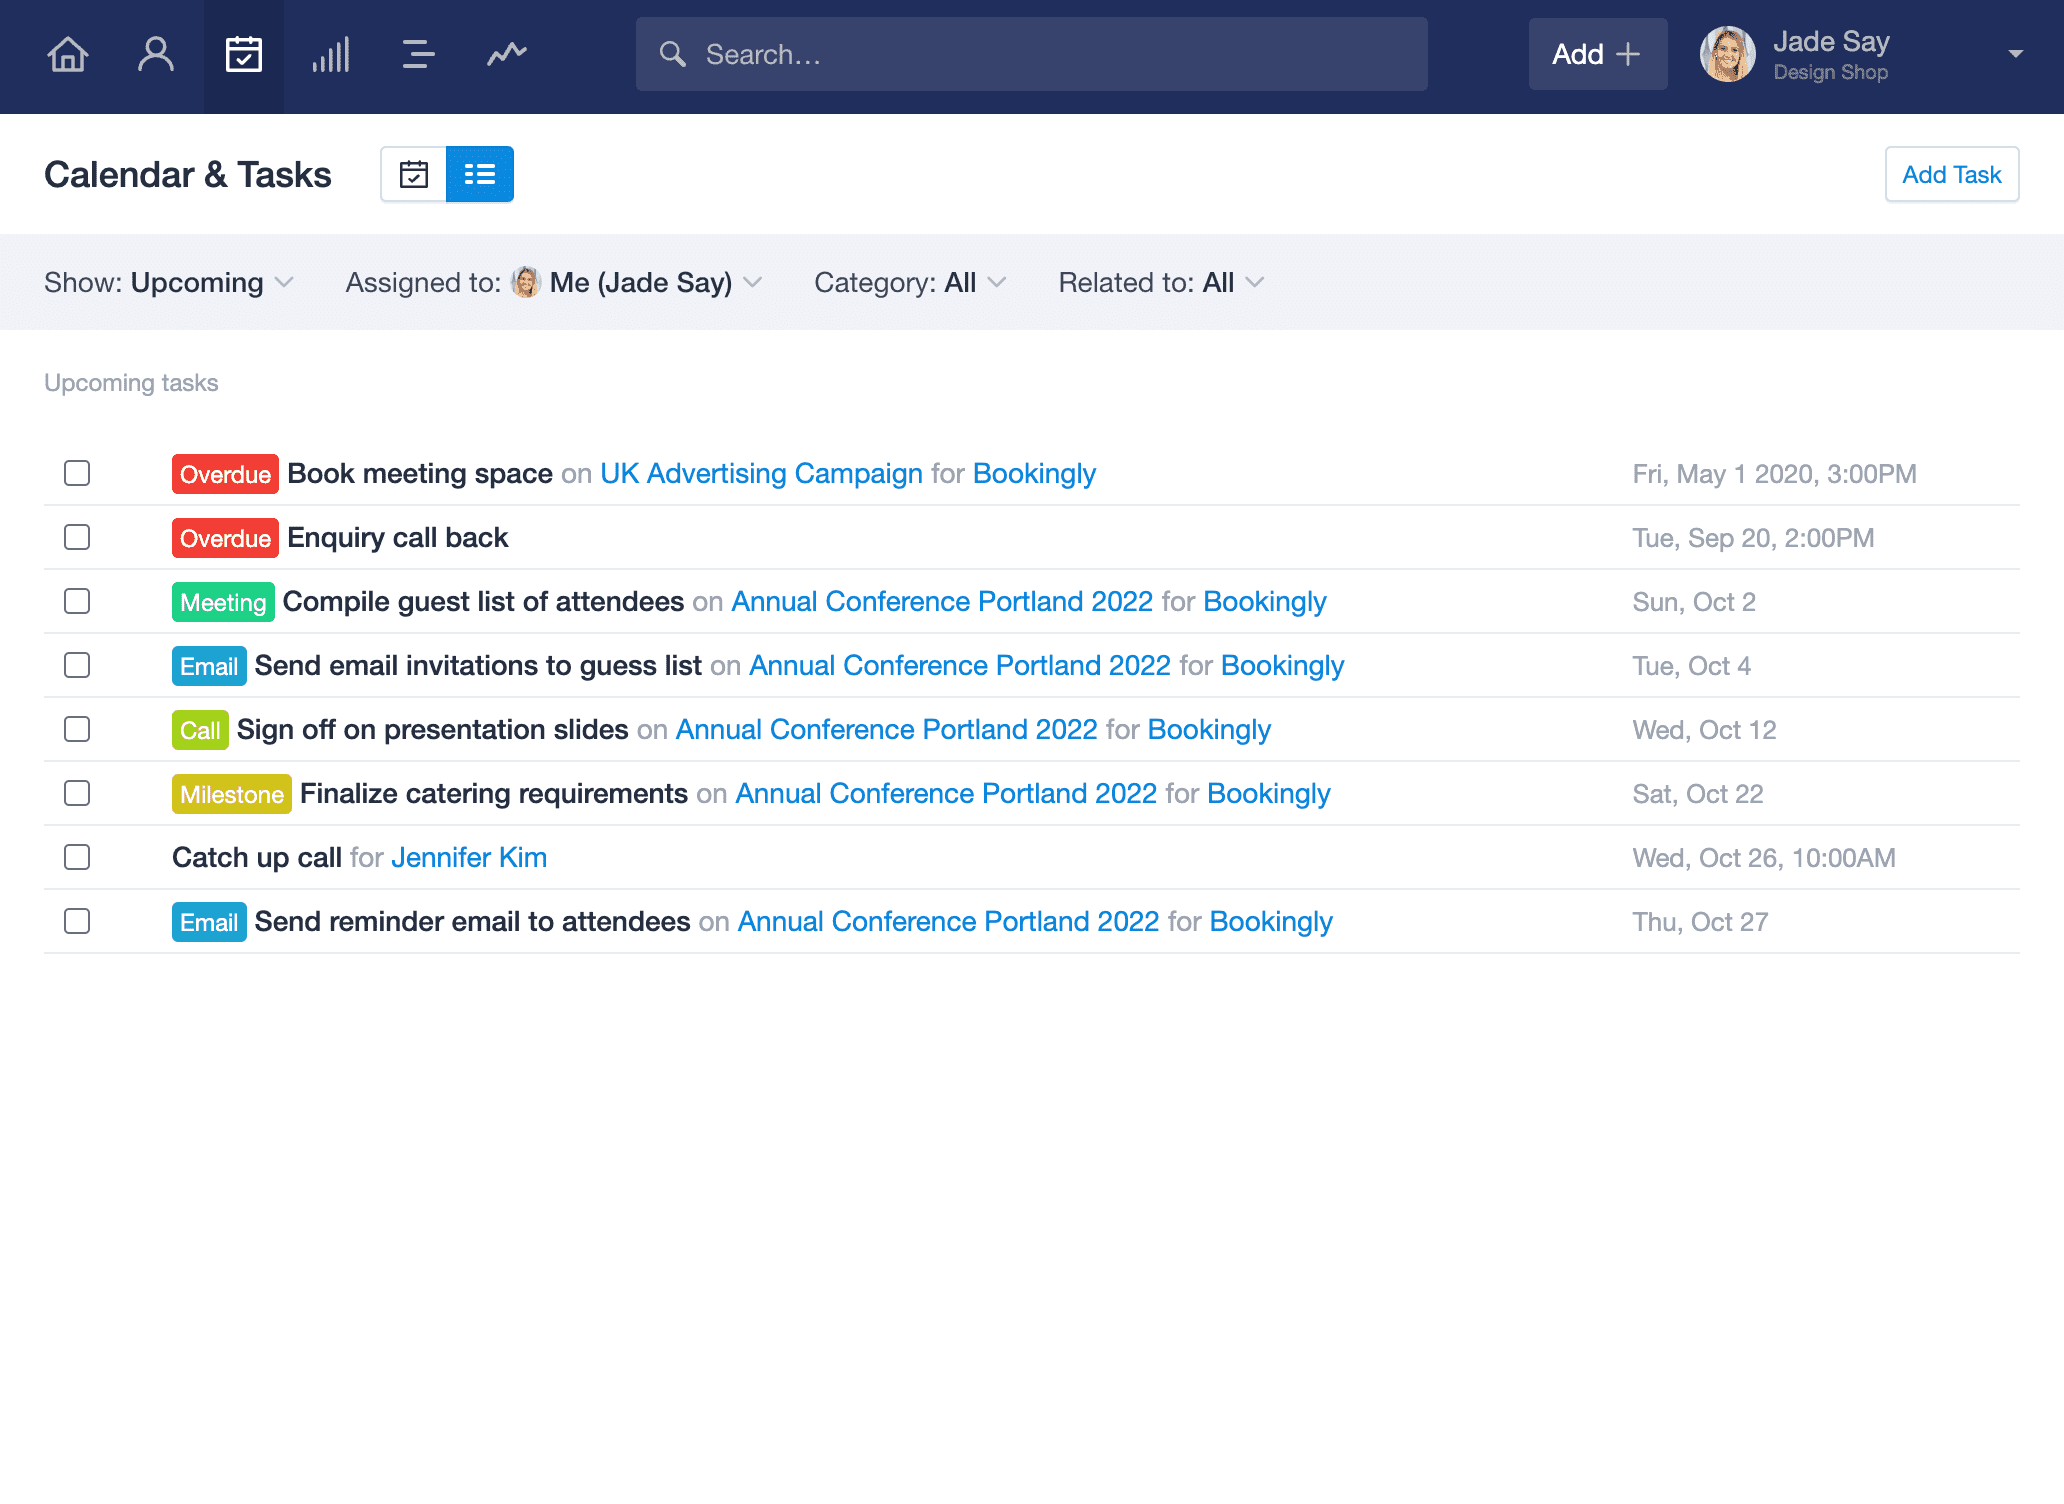Click the Home navigation icon
2064x1504 pixels.
pyautogui.click(x=69, y=54)
